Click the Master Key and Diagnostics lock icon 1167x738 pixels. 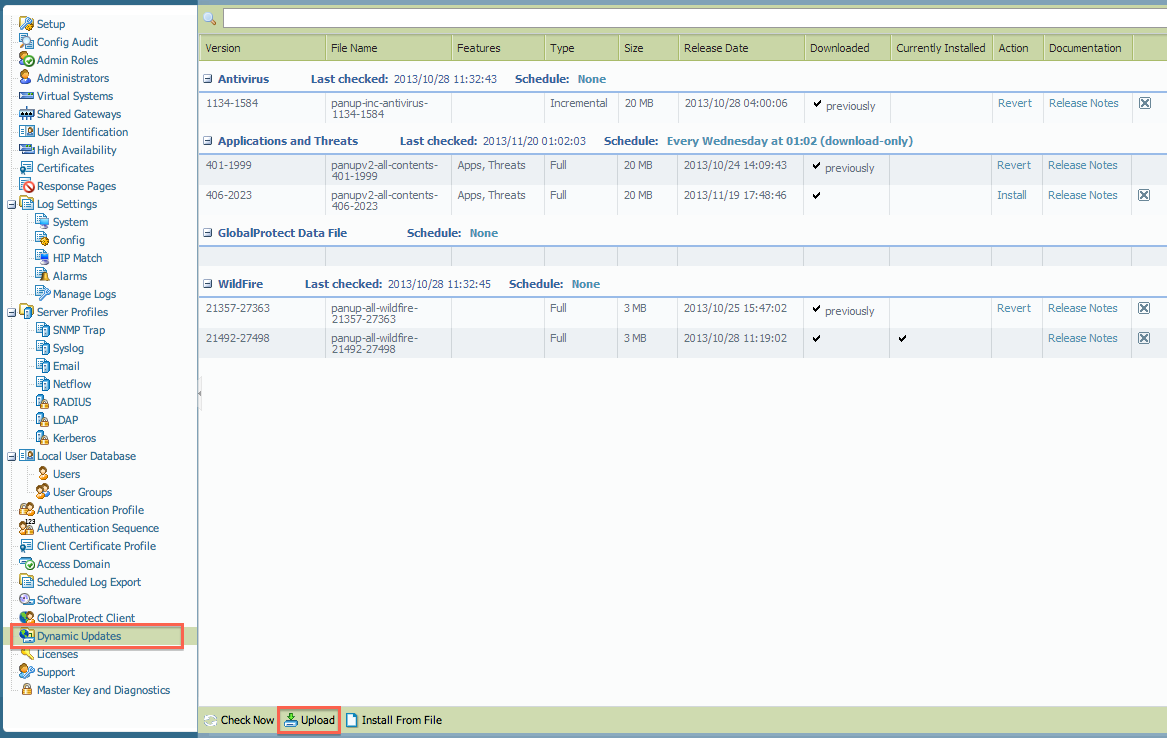coord(27,690)
